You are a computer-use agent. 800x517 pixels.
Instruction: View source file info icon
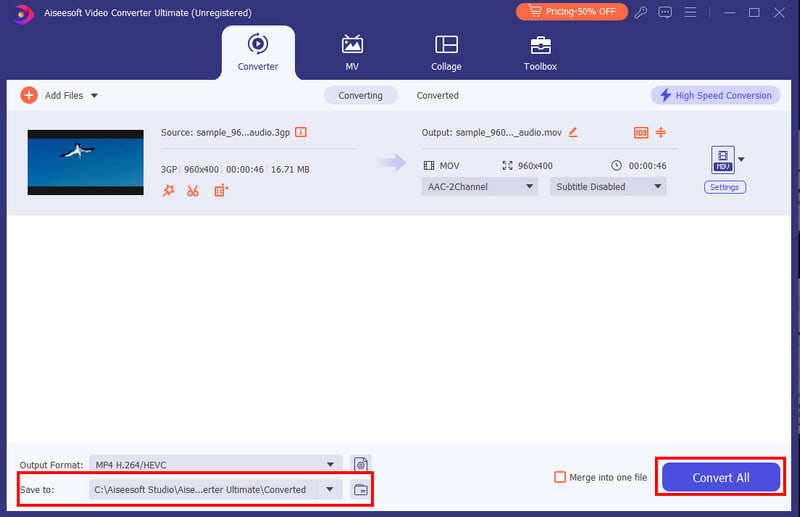coord(301,132)
